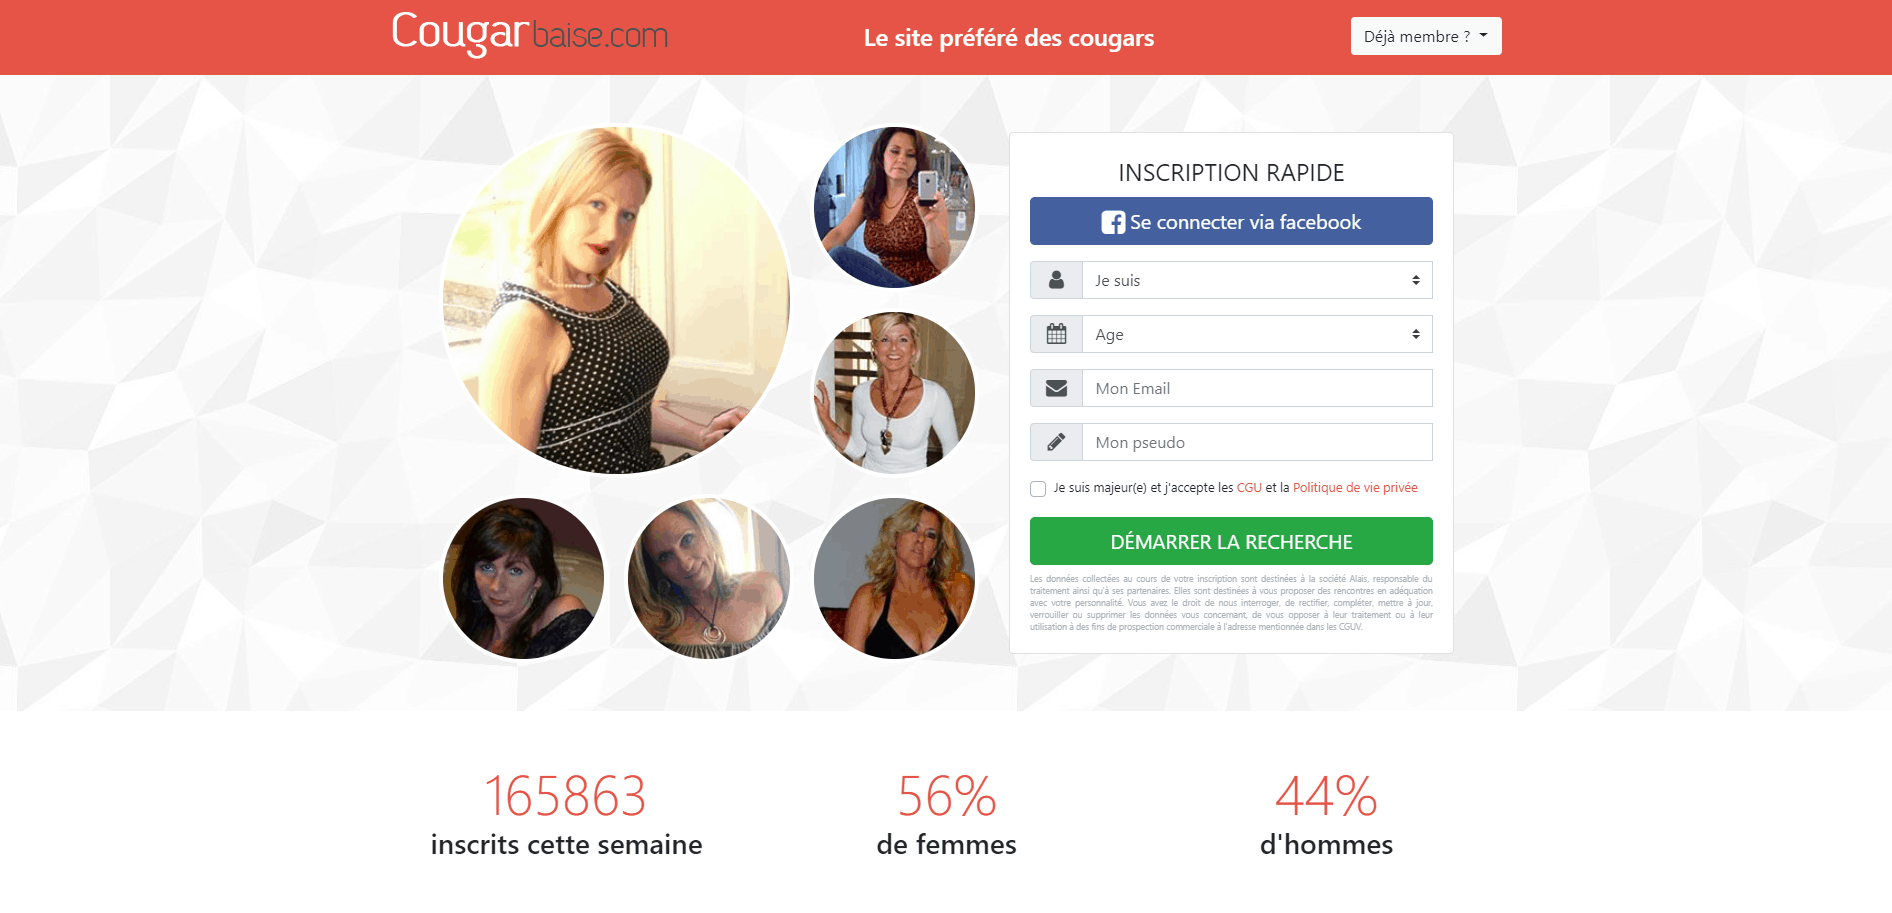Click the pencil icon beside Mon pseudo

(1056, 442)
